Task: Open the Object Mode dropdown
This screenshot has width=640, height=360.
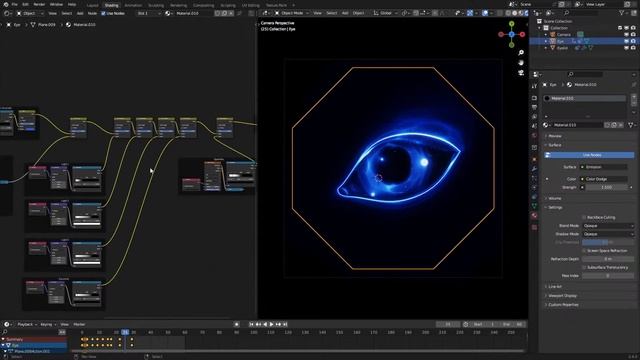Action: click(x=291, y=13)
